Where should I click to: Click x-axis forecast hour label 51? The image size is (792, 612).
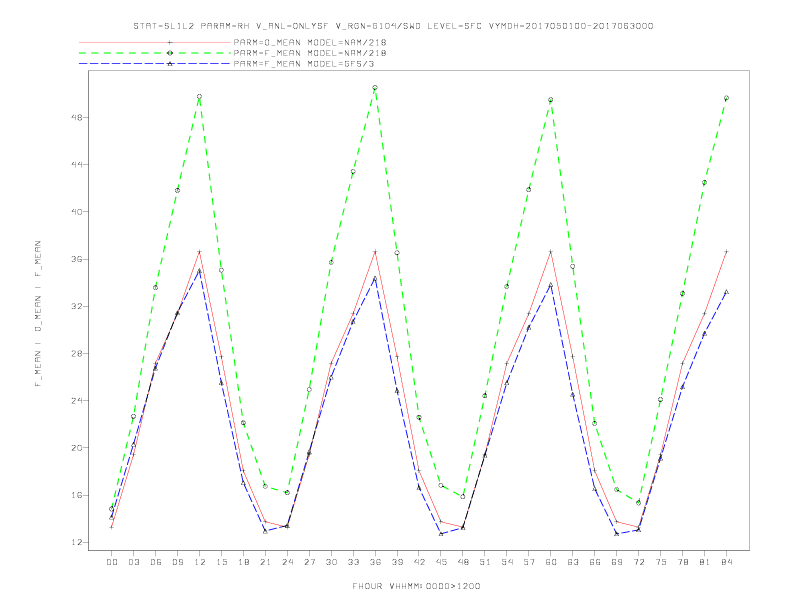point(485,562)
